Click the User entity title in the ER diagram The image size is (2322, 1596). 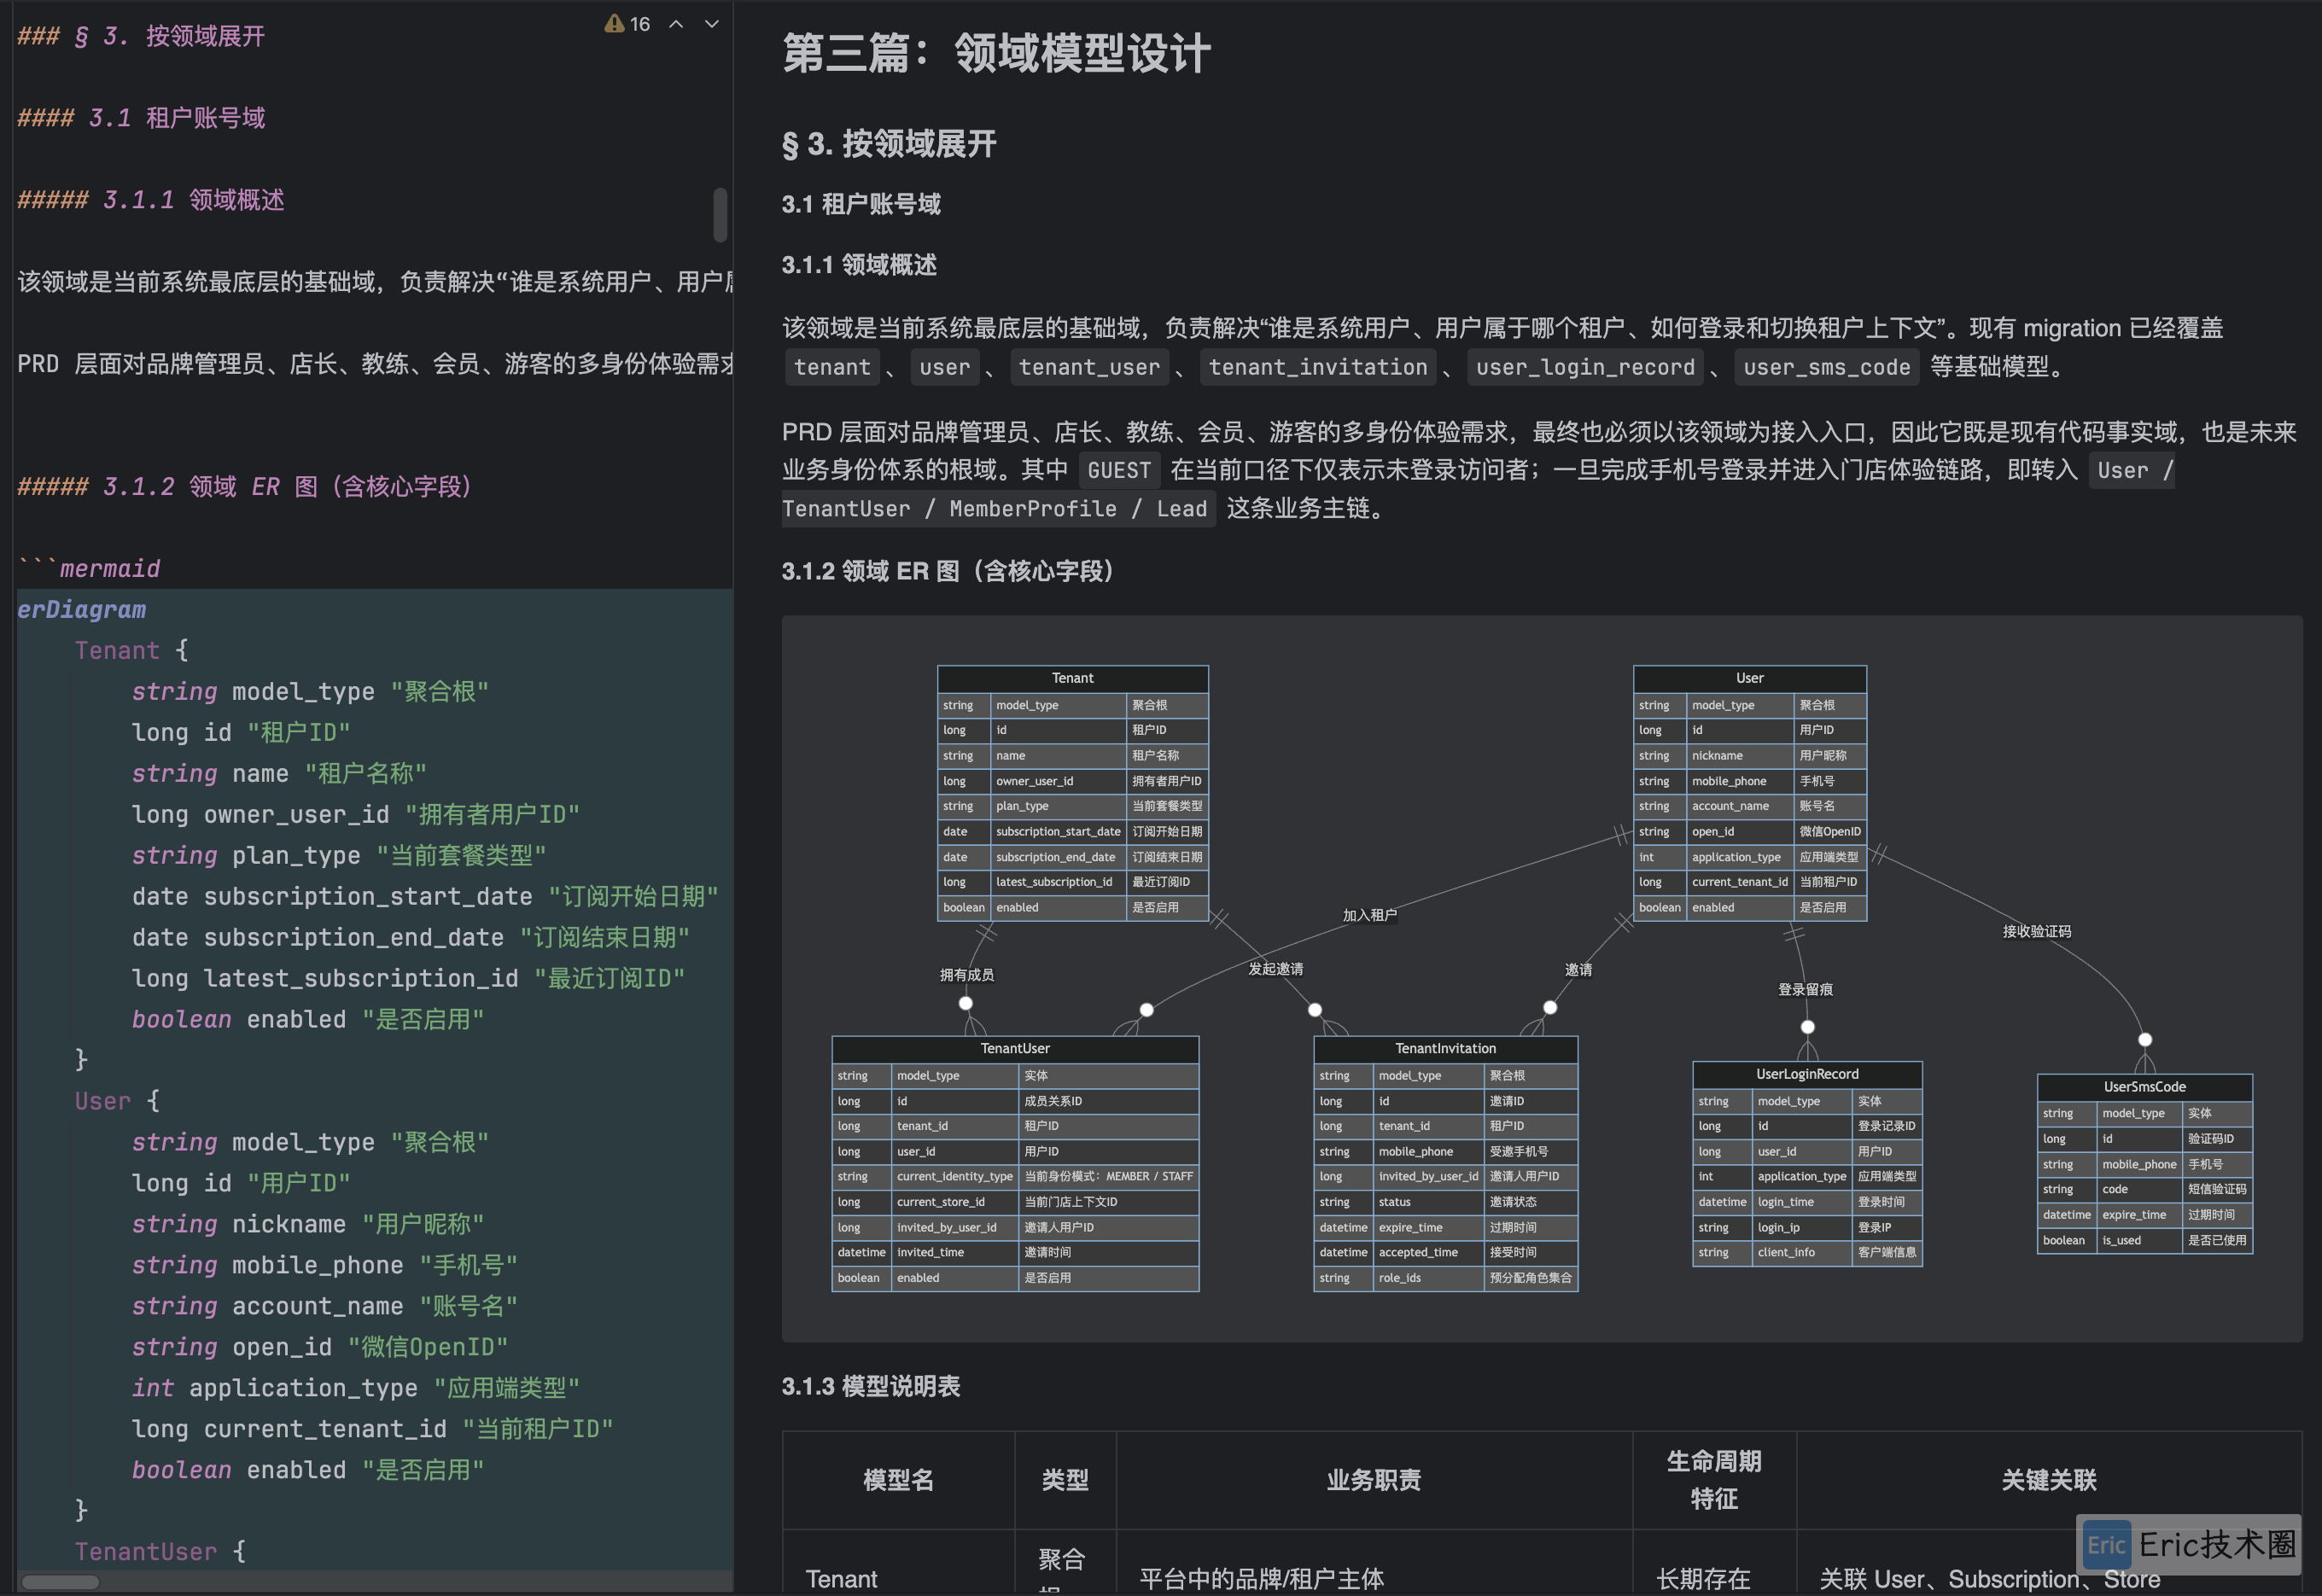[1750, 678]
